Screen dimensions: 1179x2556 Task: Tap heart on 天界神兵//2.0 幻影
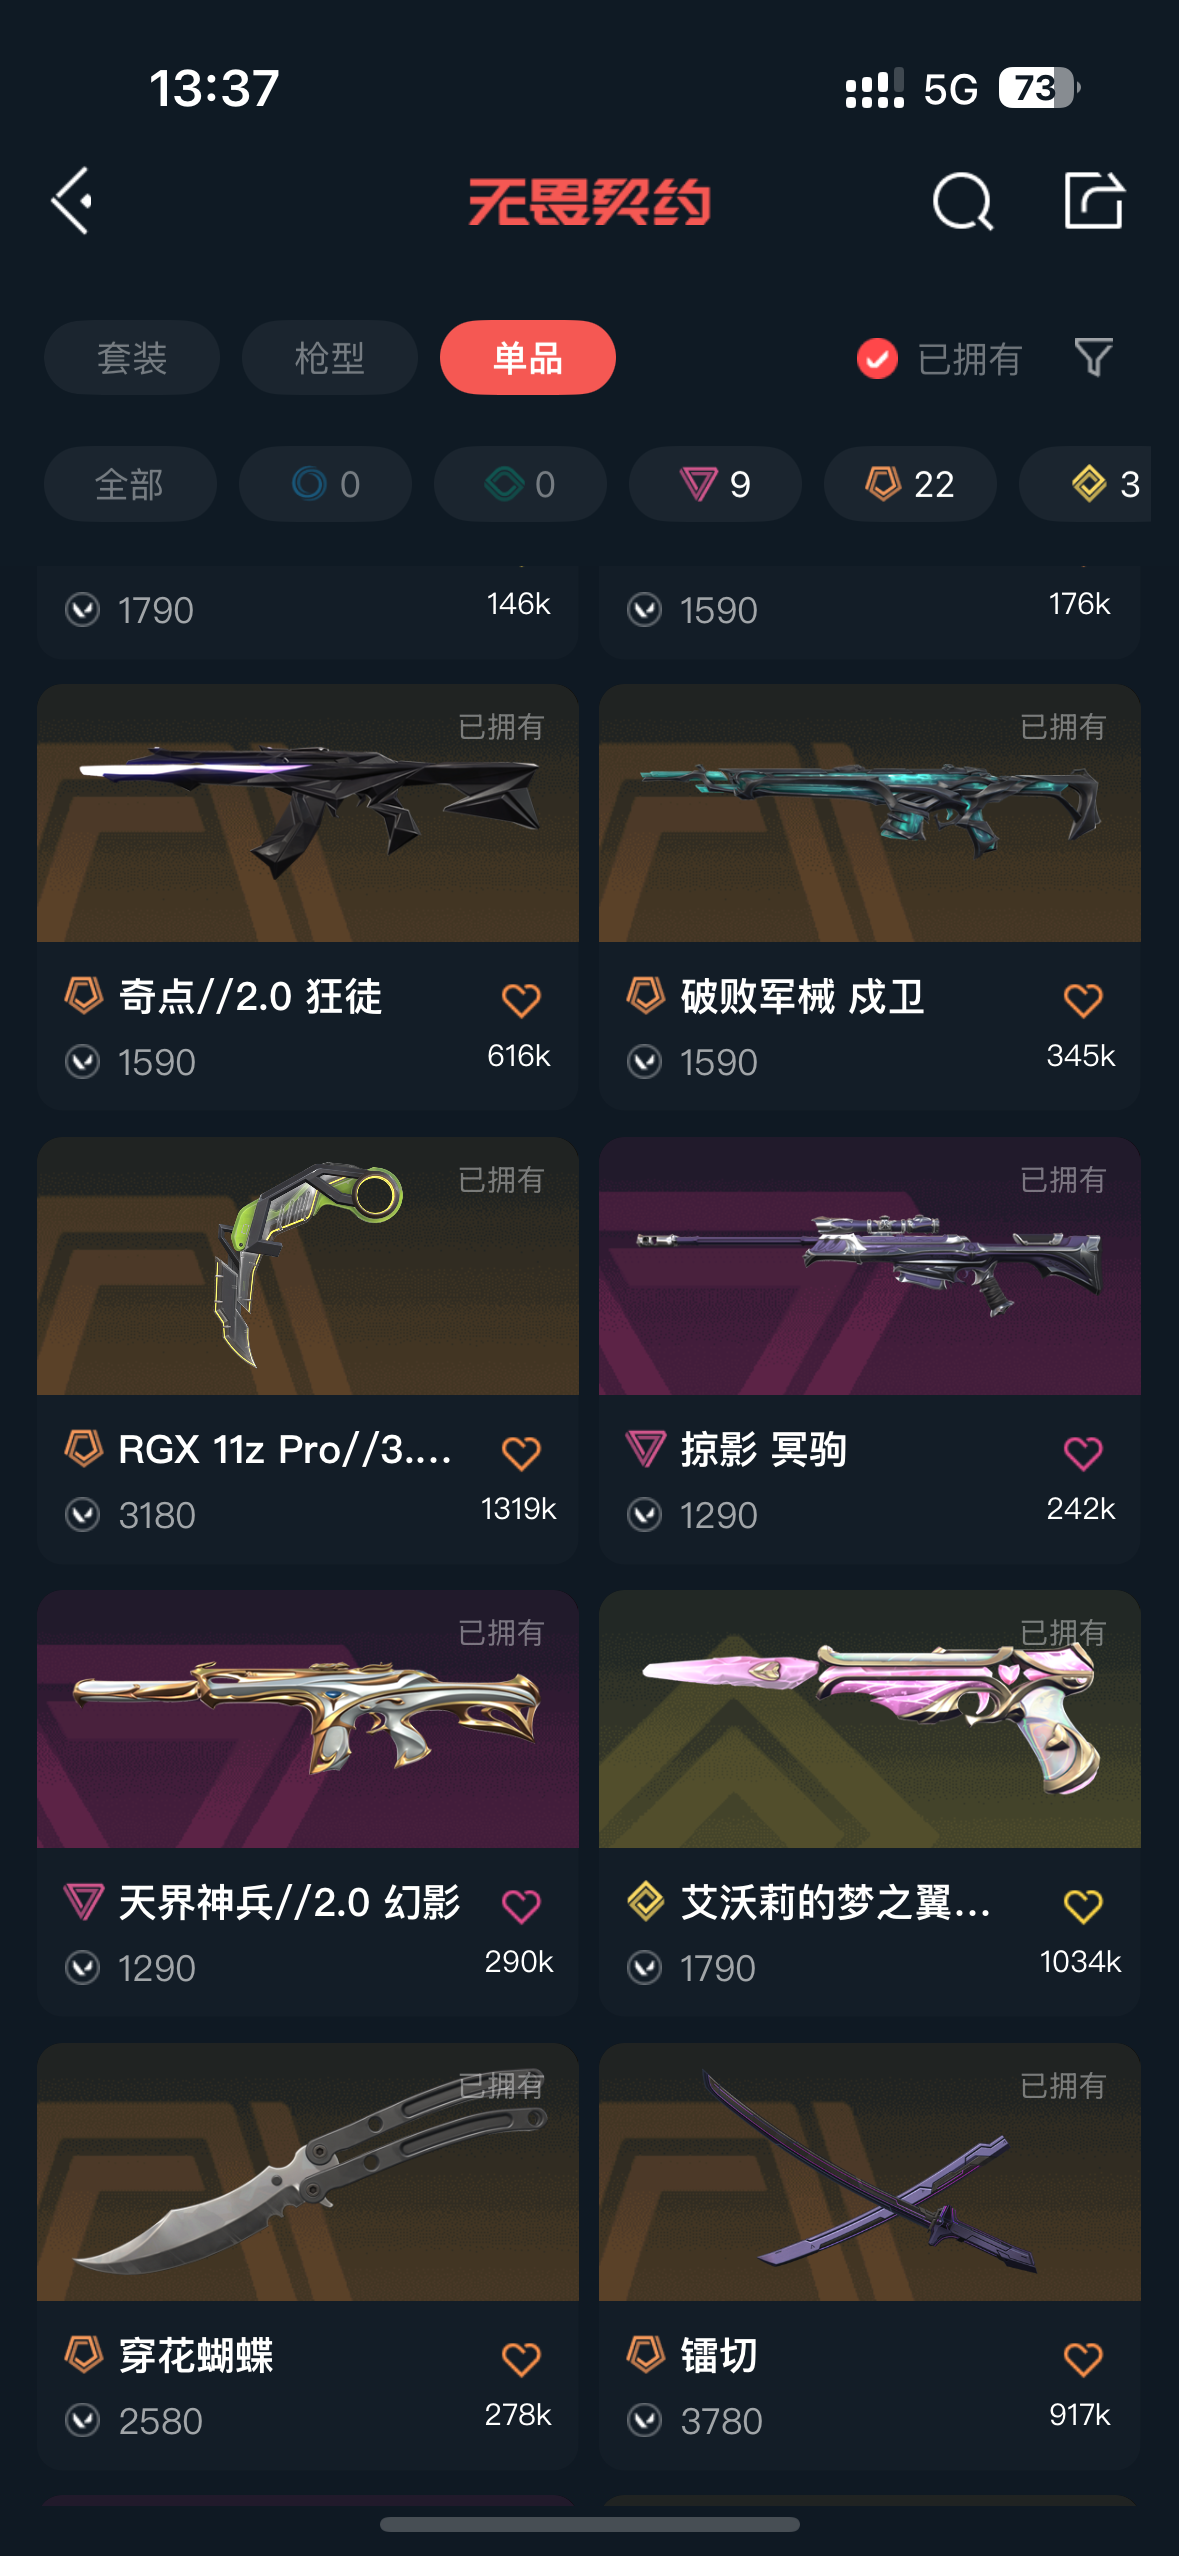(x=521, y=1906)
